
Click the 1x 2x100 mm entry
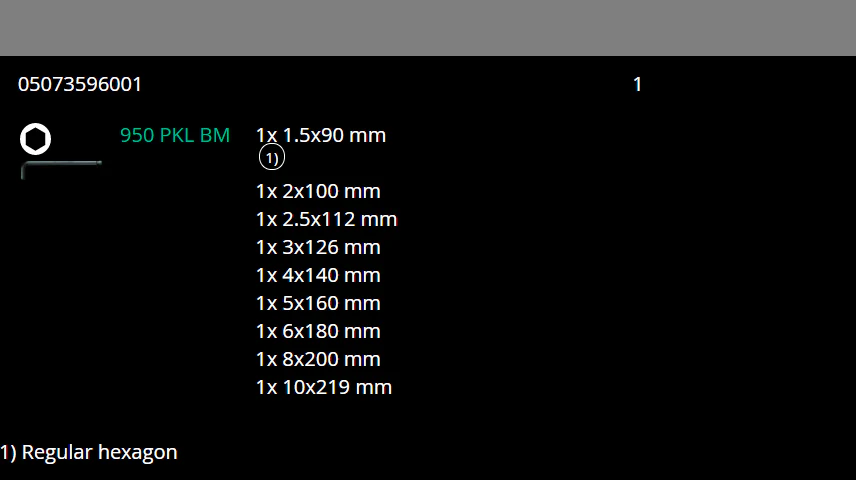(318, 191)
